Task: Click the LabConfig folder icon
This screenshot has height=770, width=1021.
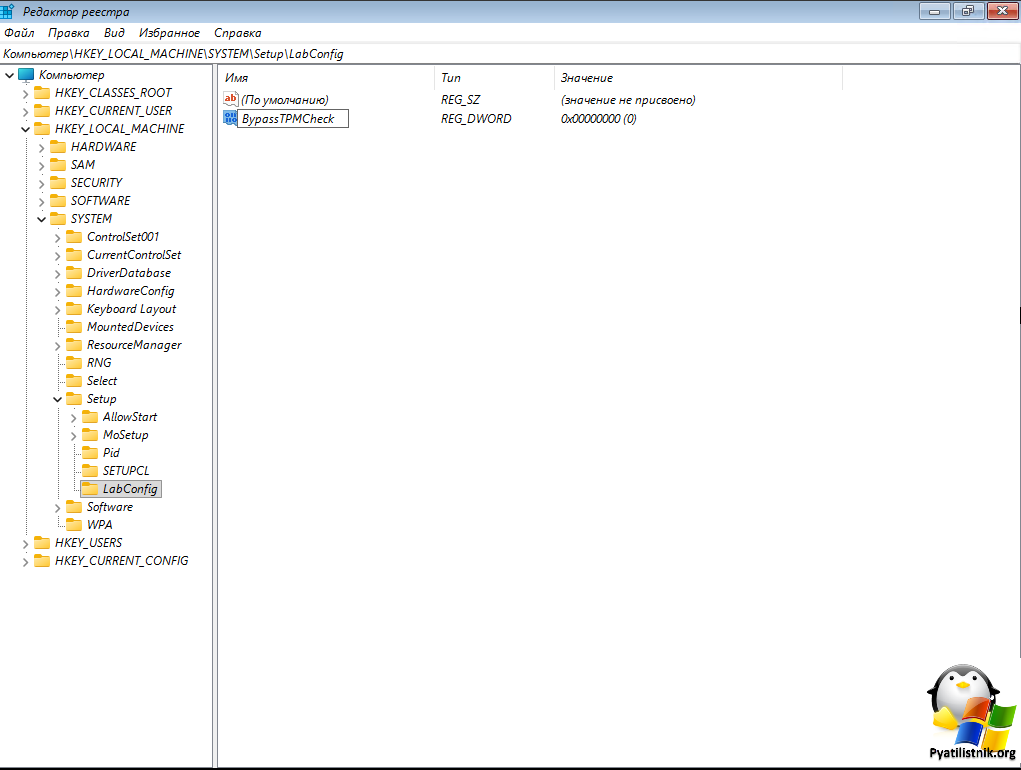Action: tap(90, 489)
